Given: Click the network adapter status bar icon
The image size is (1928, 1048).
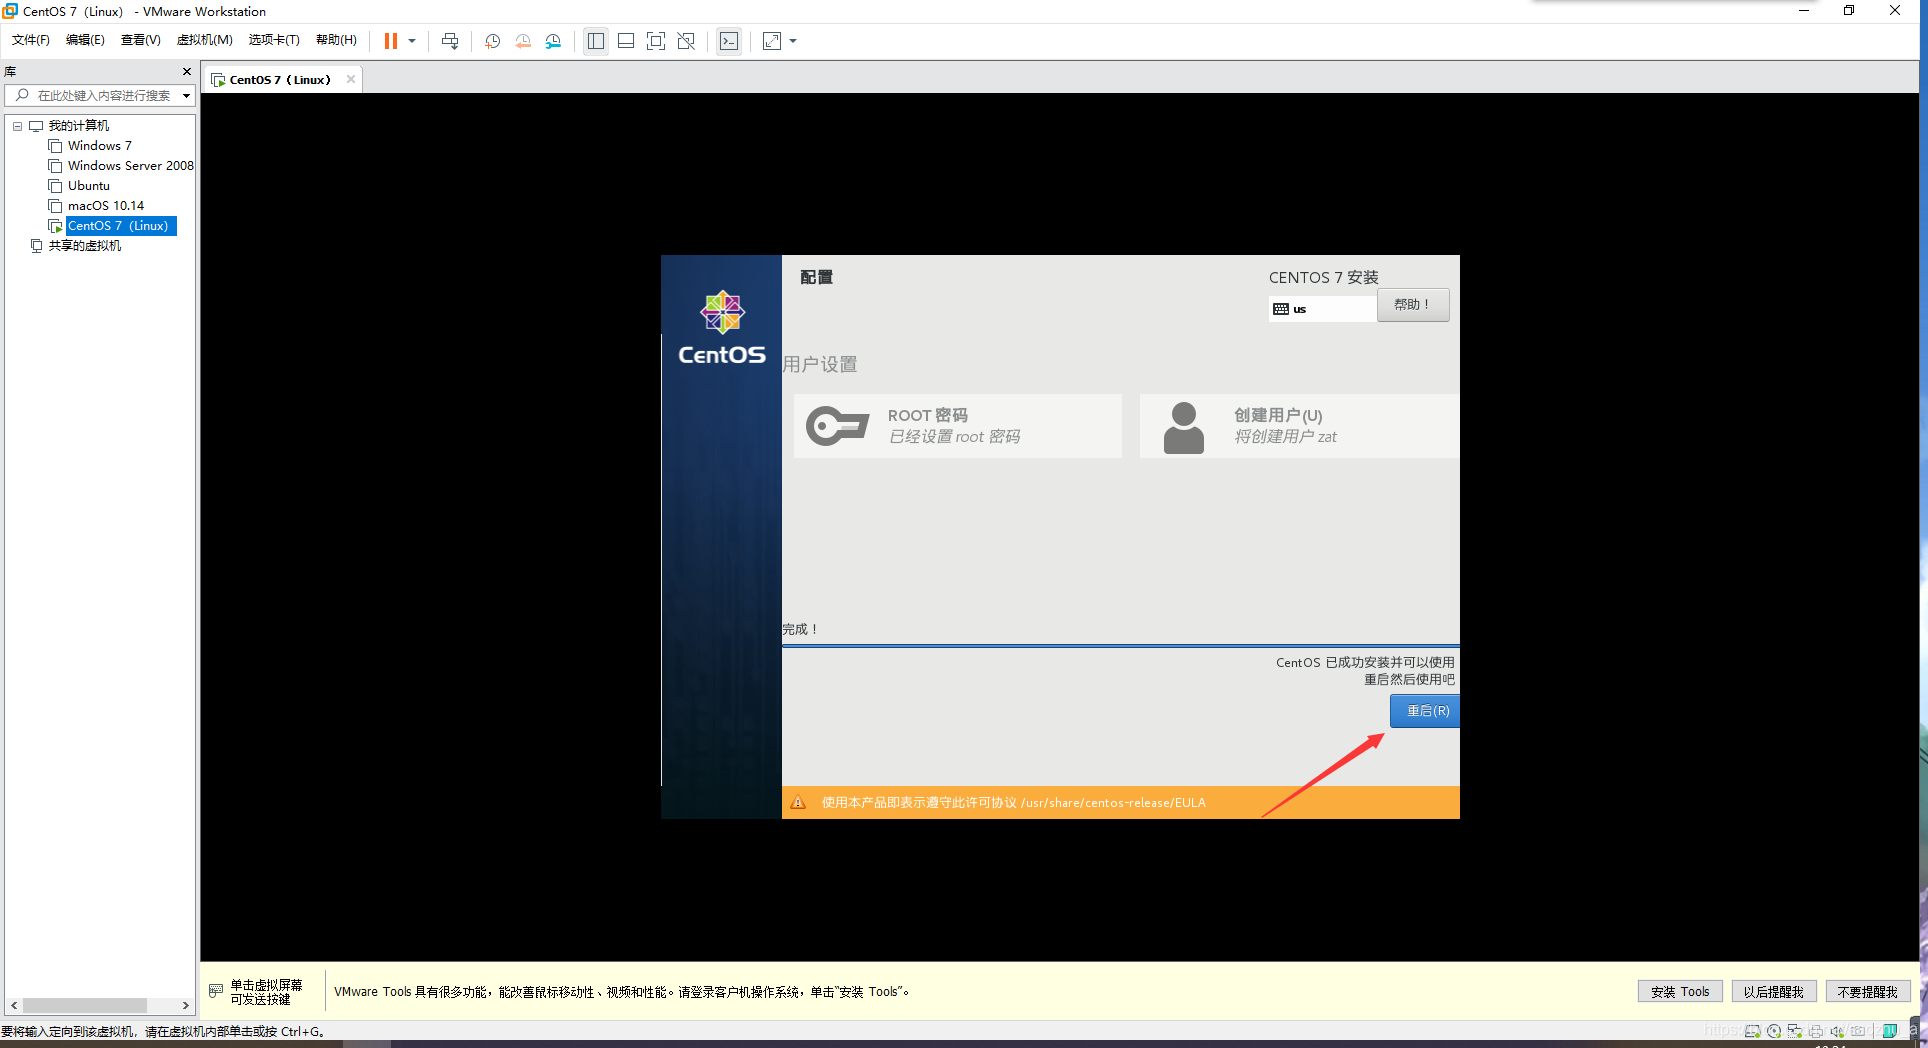Looking at the screenshot, I should (1794, 1031).
